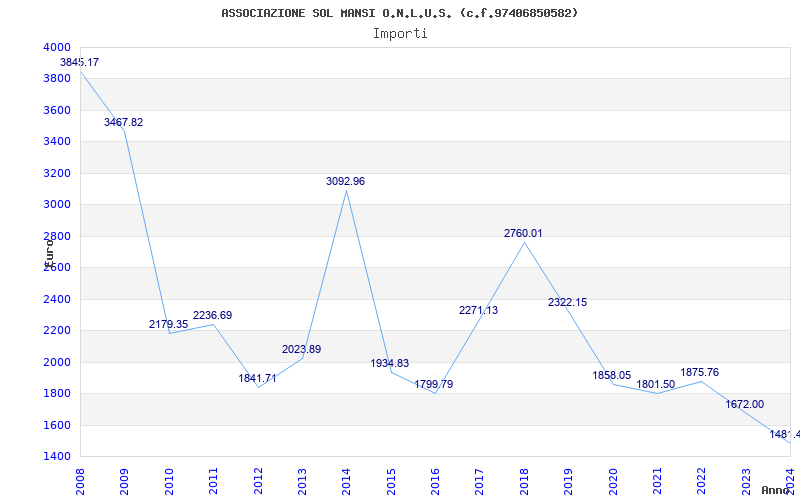The height and width of the screenshot is (500, 800).
Task: Click y-axis value 3000
Action: coord(57,205)
